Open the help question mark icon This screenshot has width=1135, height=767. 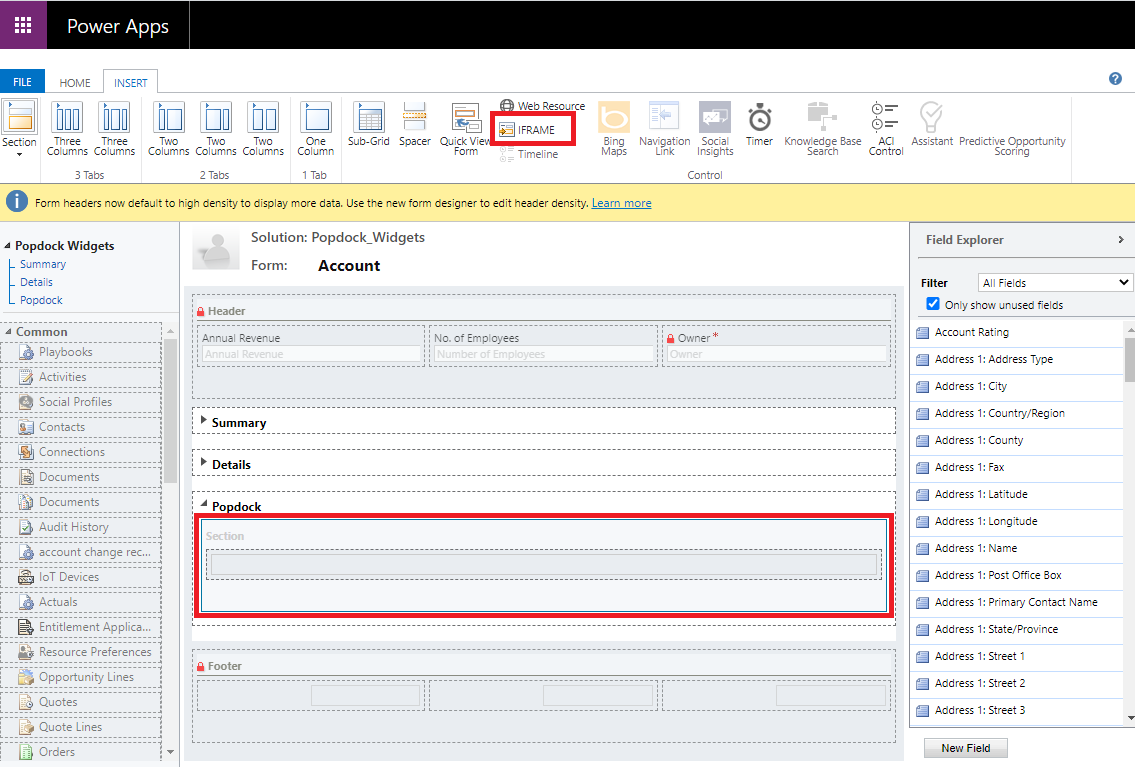(1115, 79)
